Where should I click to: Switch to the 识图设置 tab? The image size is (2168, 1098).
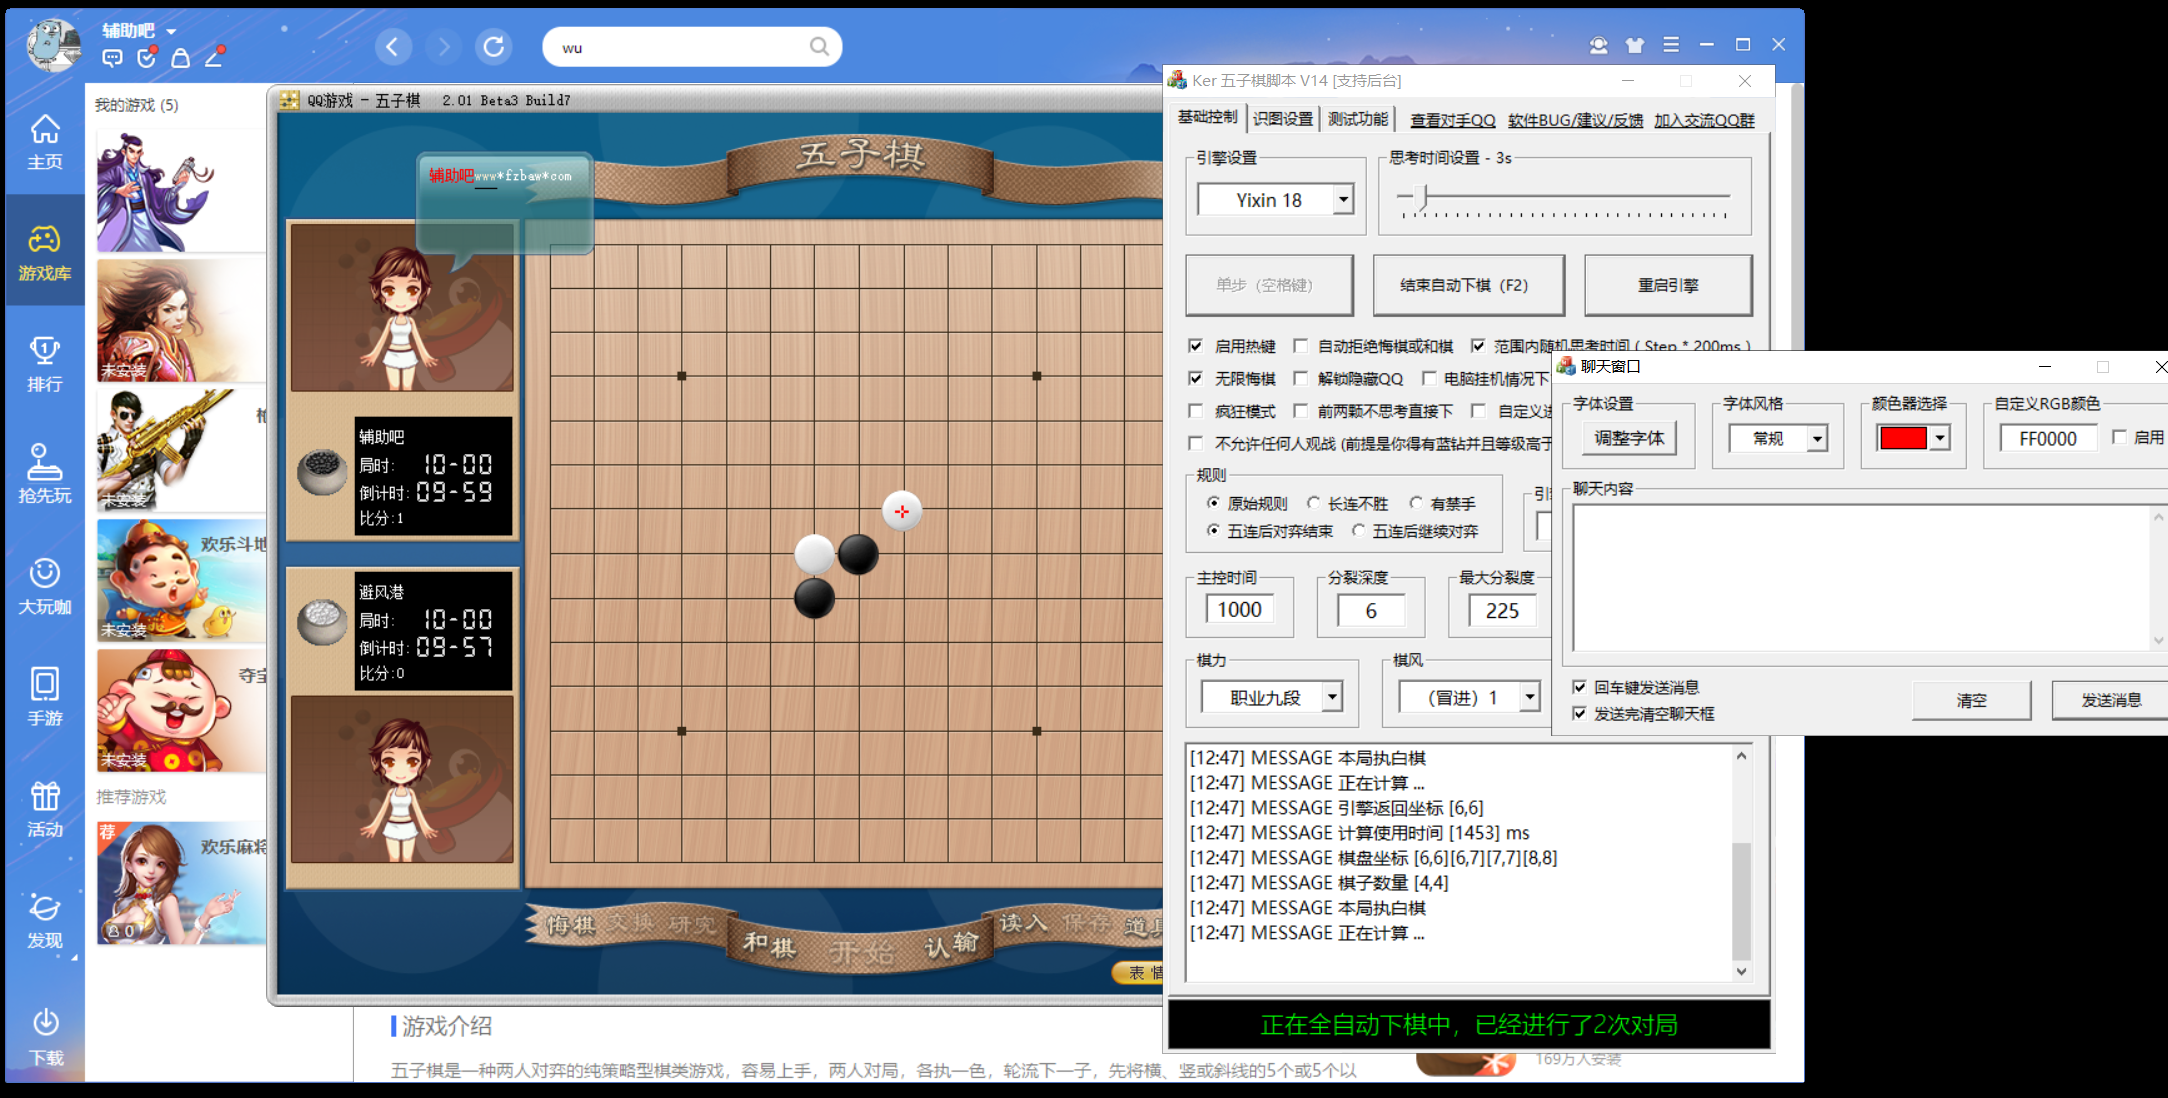(x=1282, y=118)
